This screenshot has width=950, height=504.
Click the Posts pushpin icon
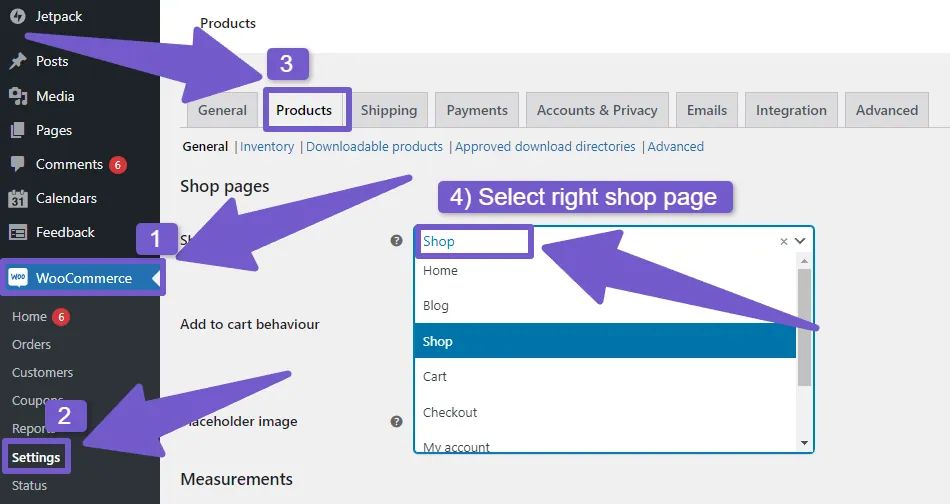[x=18, y=61]
